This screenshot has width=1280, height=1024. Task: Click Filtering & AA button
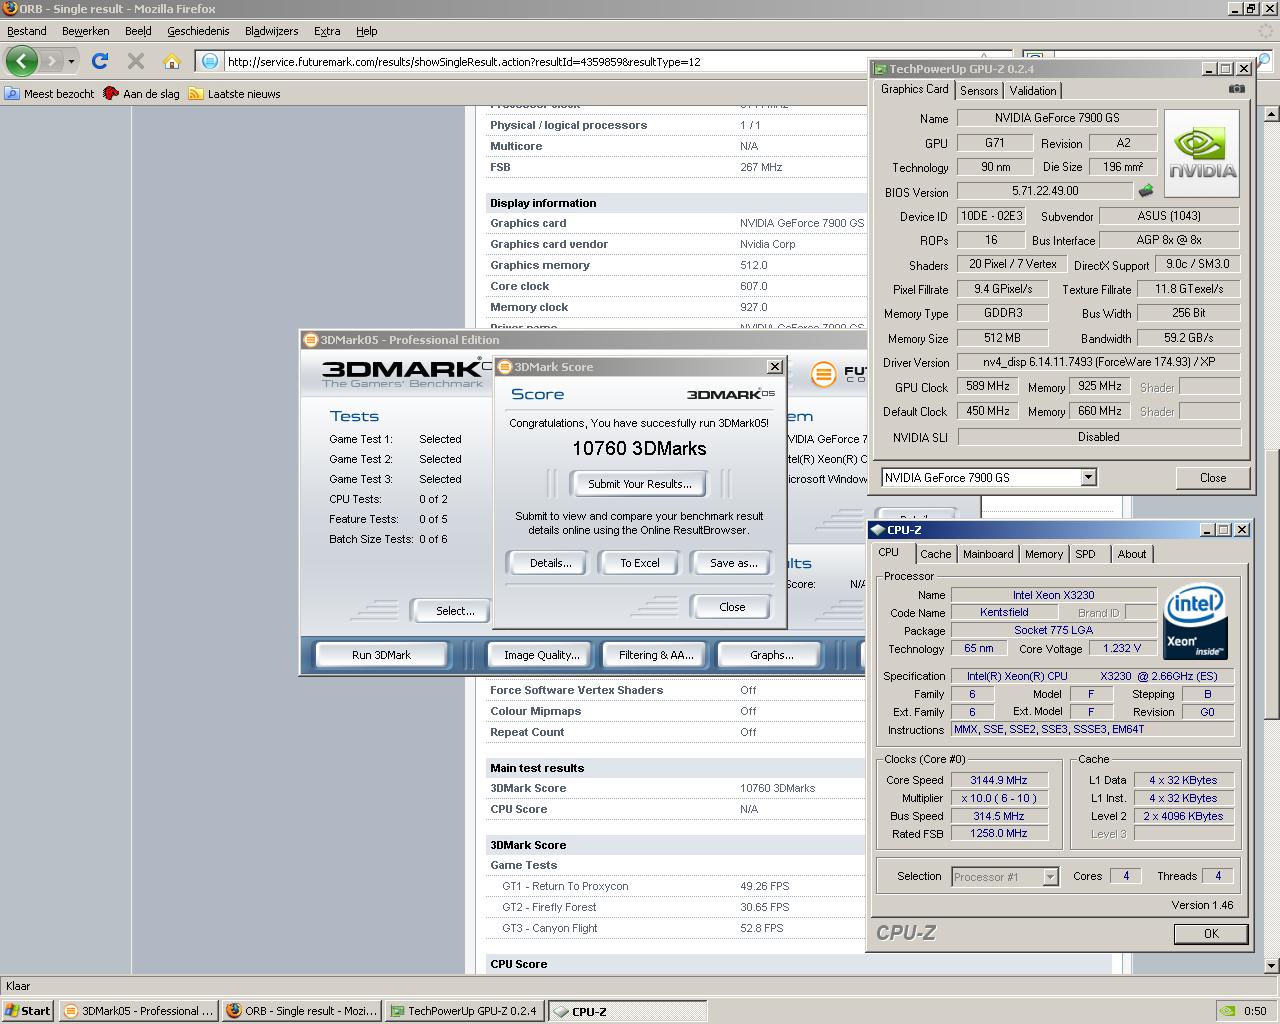pos(655,655)
